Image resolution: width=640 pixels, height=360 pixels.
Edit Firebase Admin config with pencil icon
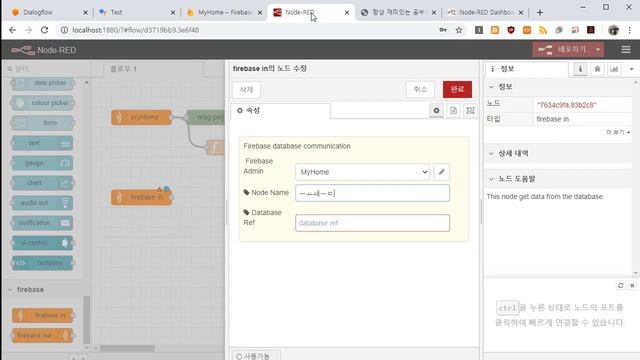pos(441,172)
